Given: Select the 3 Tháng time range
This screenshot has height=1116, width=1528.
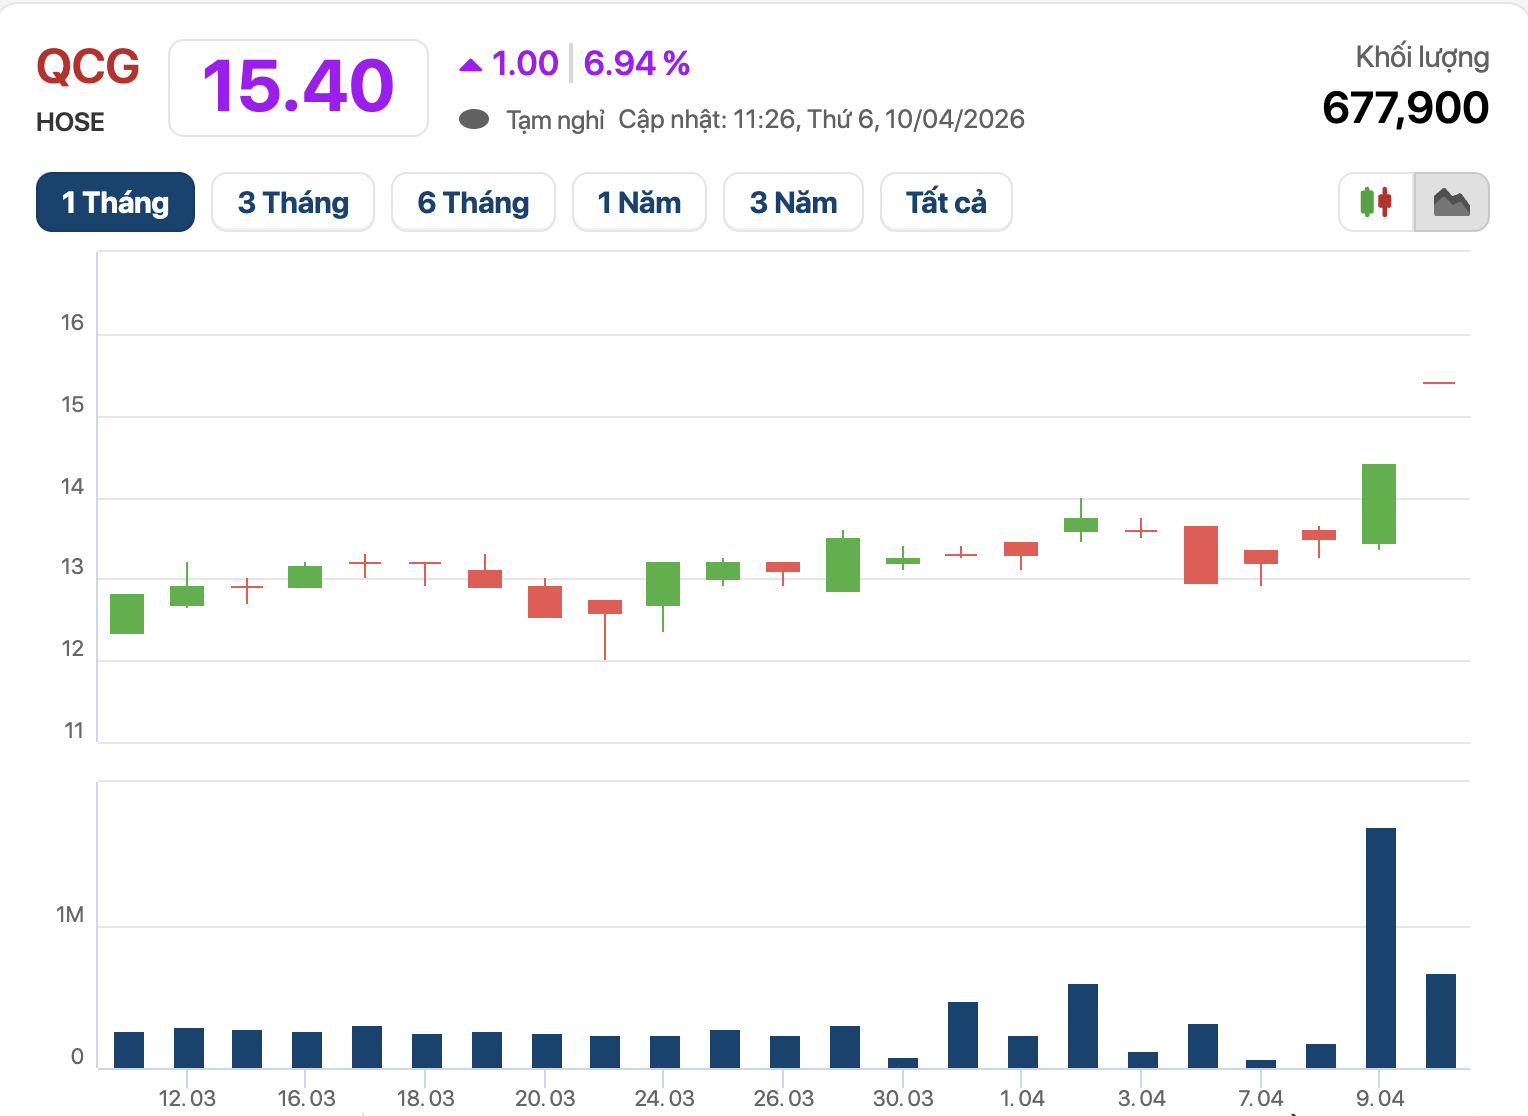Looking at the screenshot, I should 293,202.
